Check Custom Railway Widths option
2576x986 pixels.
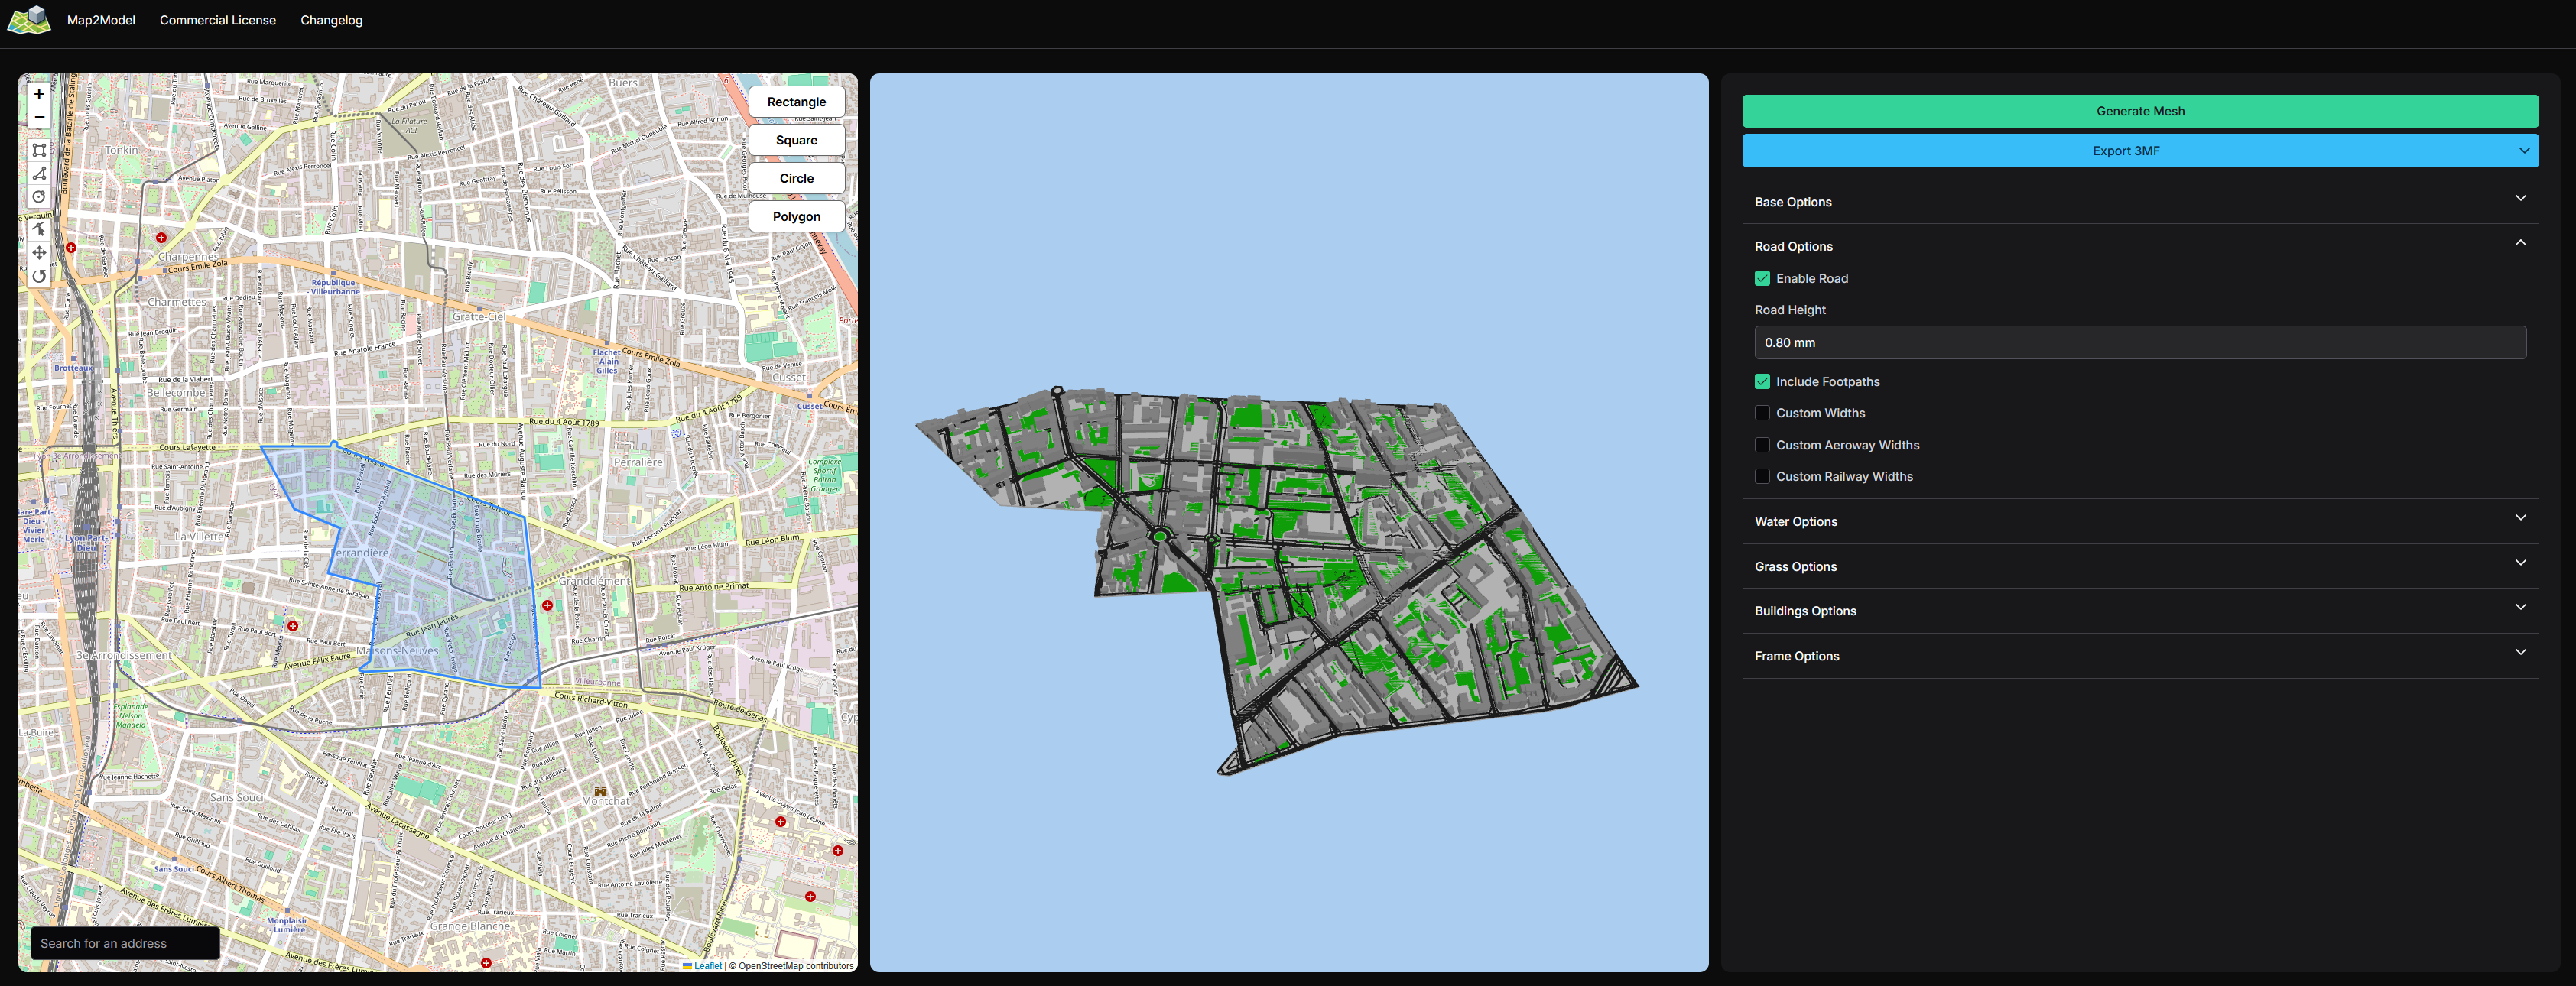(1762, 476)
